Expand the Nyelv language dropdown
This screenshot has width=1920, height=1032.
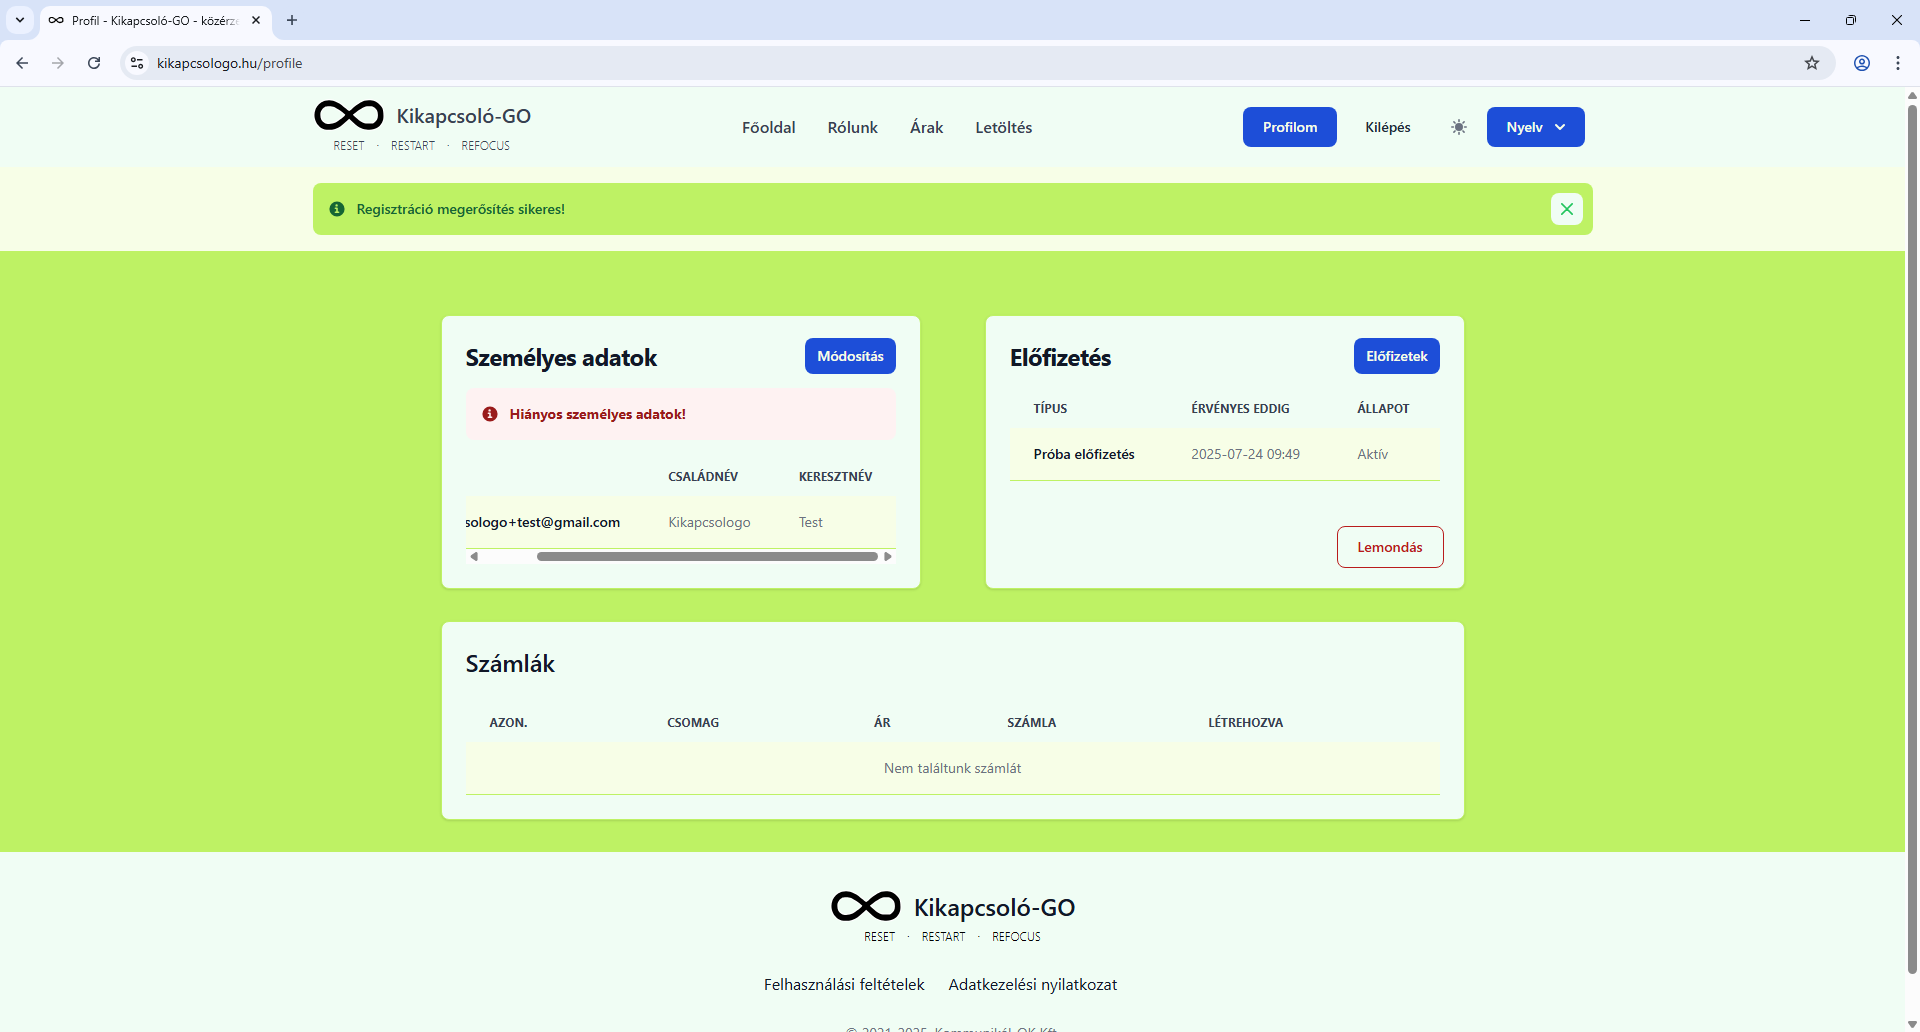1535,127
